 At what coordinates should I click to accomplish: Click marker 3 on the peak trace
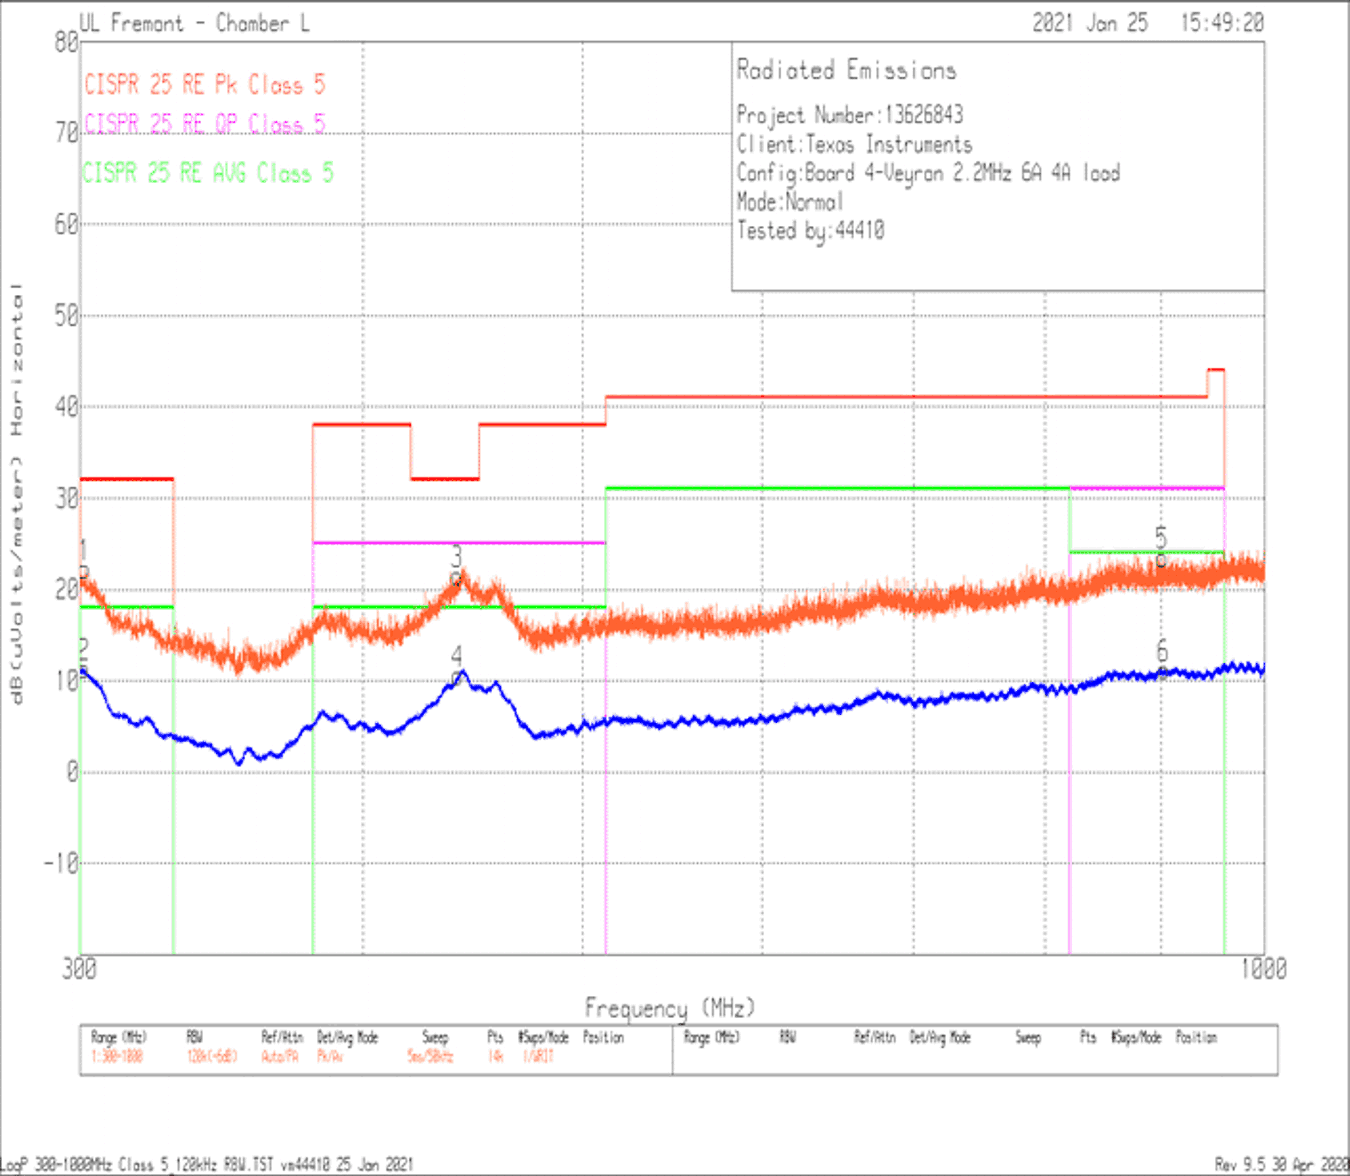(x=457, y=557)
